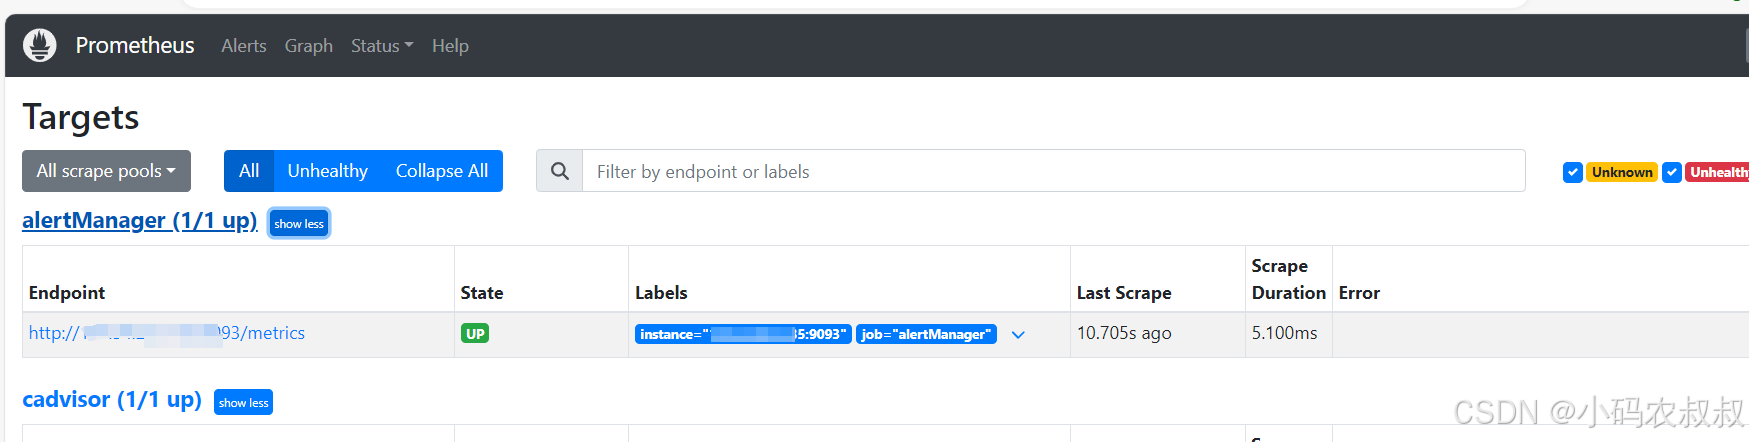Open the Alerts page
1749x442 pixels.
[244, 46]
